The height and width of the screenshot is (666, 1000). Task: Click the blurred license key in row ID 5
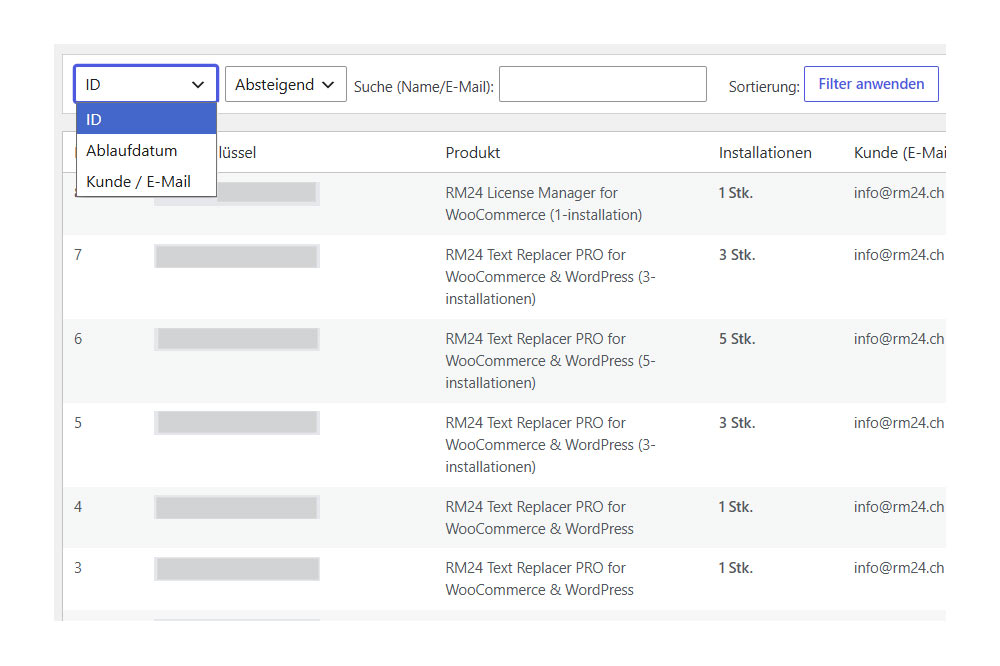pos(237,422)
